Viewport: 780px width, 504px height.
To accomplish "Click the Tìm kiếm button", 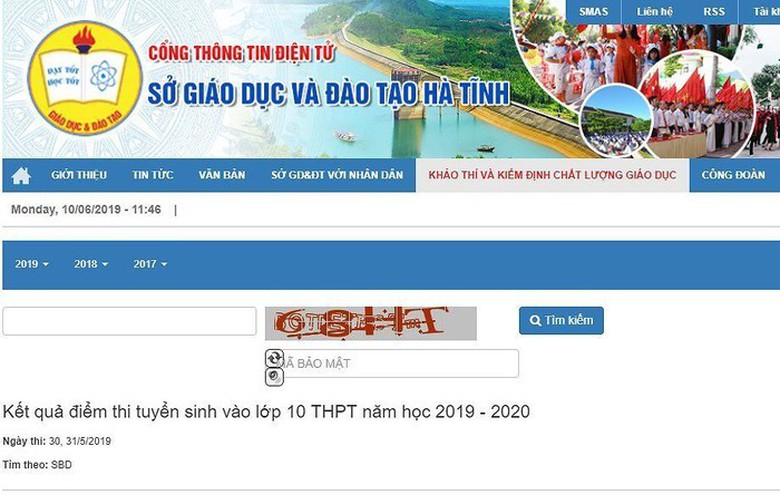I will [x=561, y=320].
